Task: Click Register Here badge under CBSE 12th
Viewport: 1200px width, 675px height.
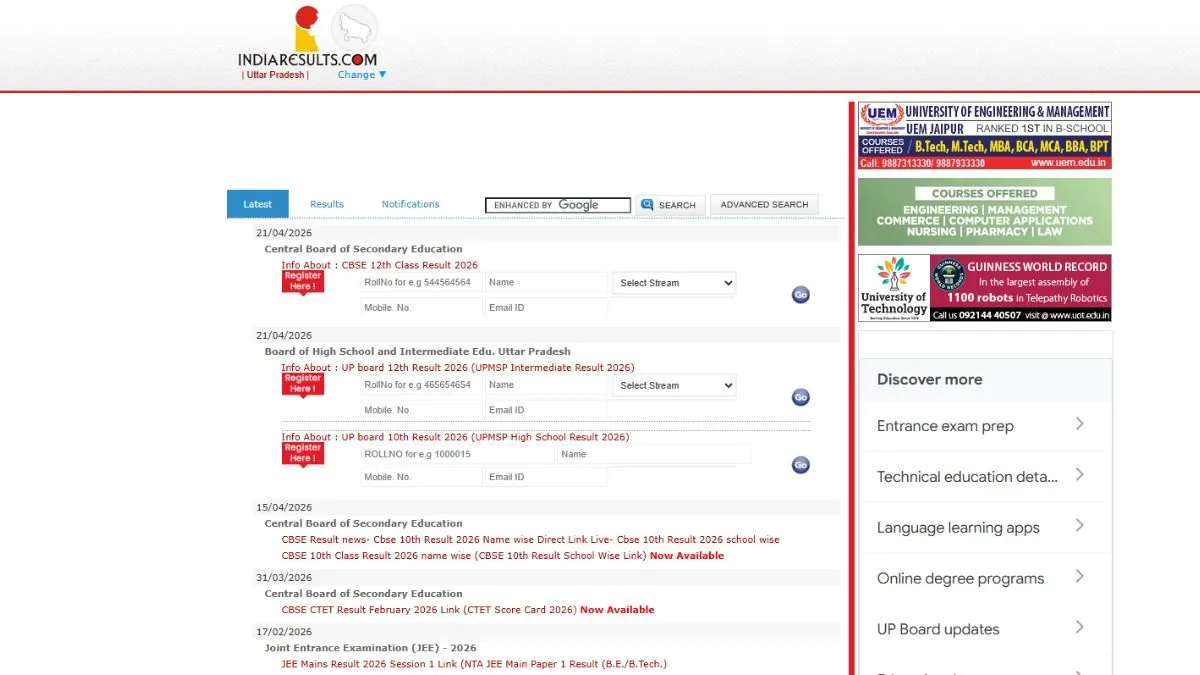Action: coord(302,281)
